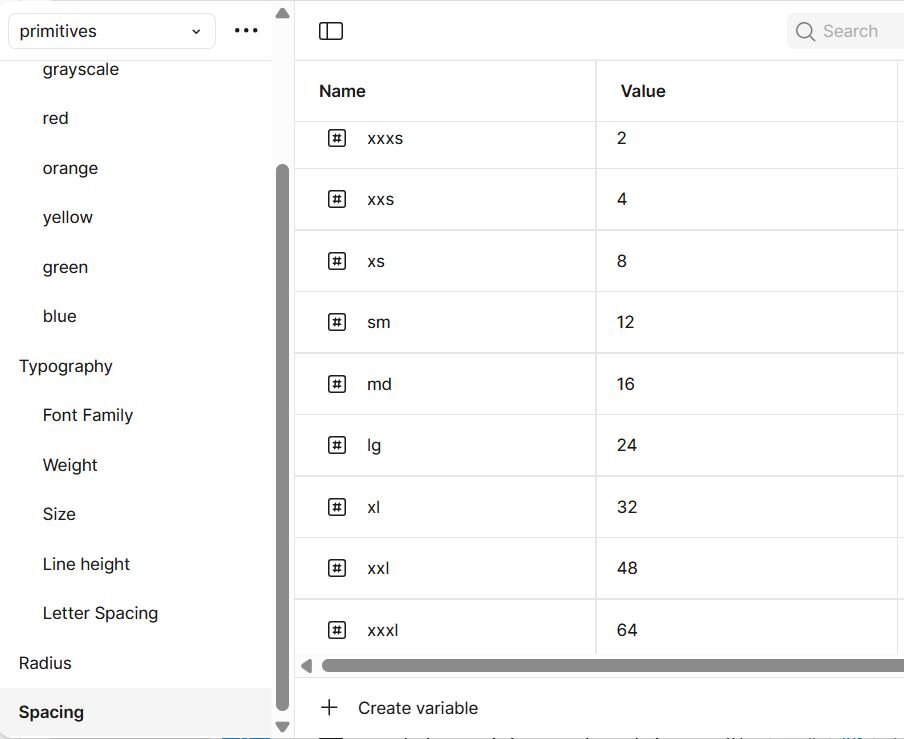Click the horizontal scrollbar left arrow
904x739 pixels.
point(306,666)
